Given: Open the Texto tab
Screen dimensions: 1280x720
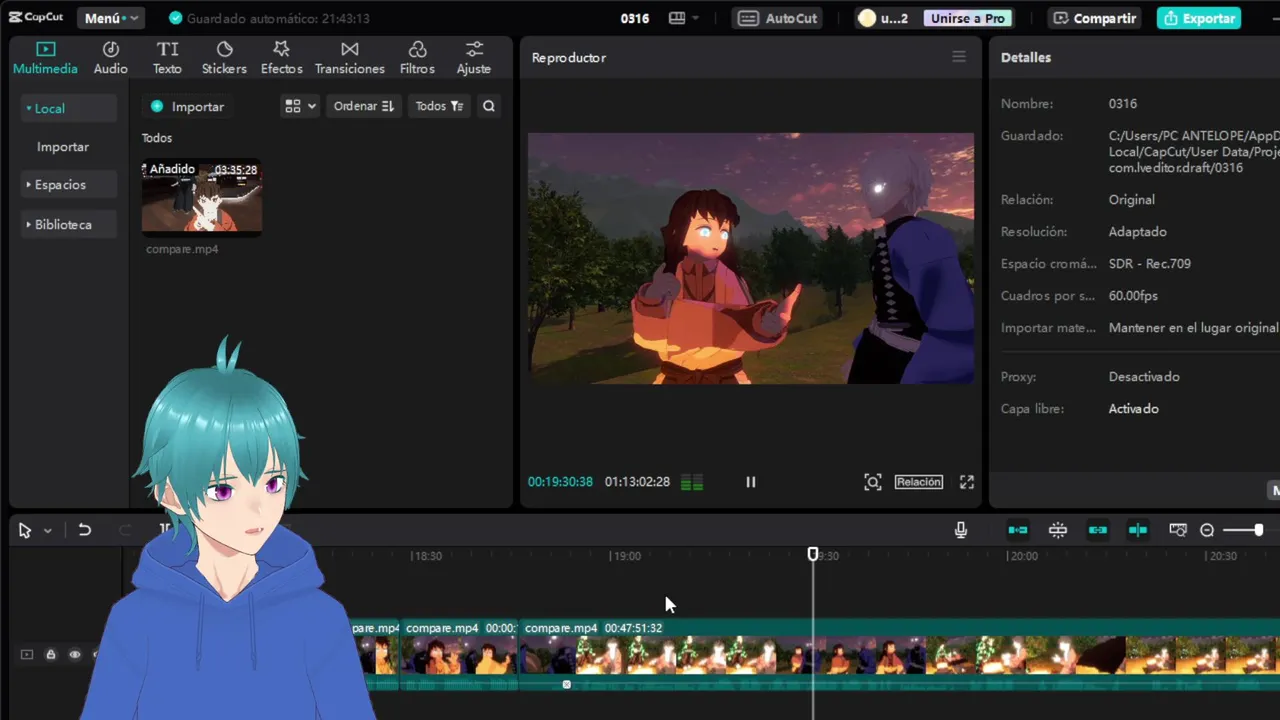Looking at the screenshot, I should coord(167,58).
